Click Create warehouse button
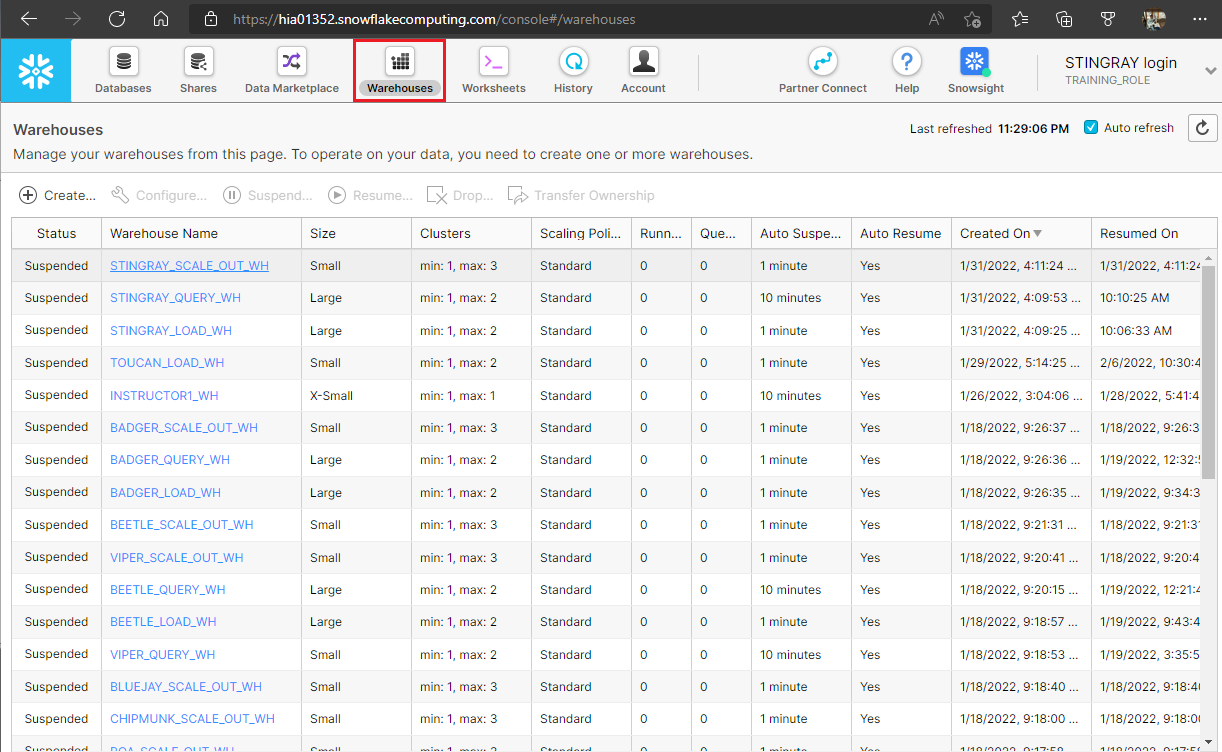This screenshot has height=752, width=1222. coord(58,195)
